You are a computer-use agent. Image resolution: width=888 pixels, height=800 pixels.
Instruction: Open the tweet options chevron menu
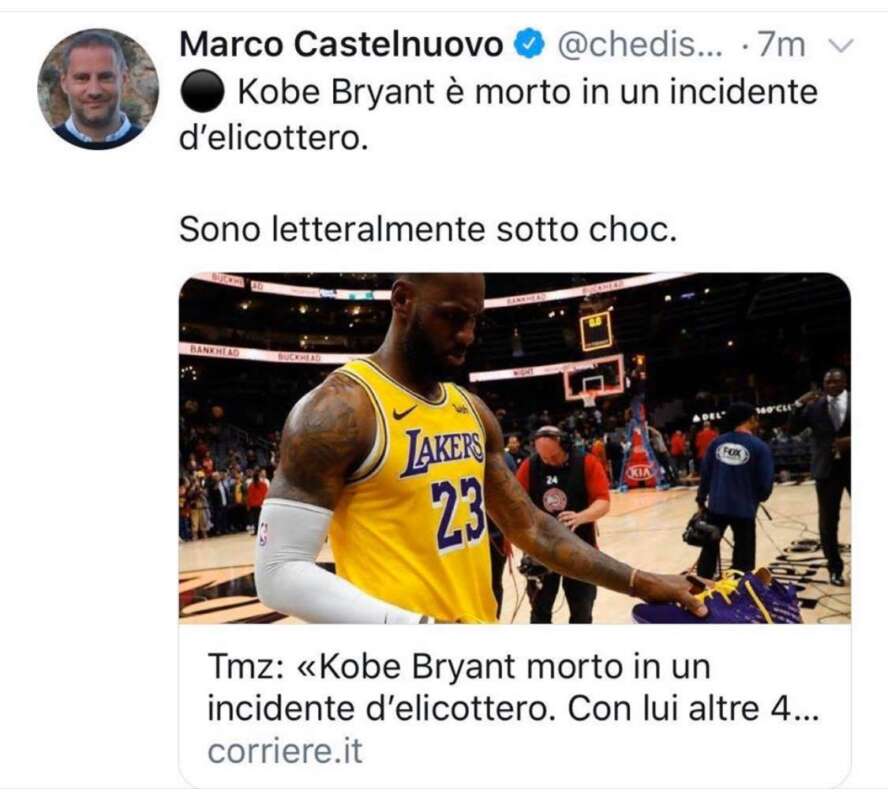coord(842,45)
